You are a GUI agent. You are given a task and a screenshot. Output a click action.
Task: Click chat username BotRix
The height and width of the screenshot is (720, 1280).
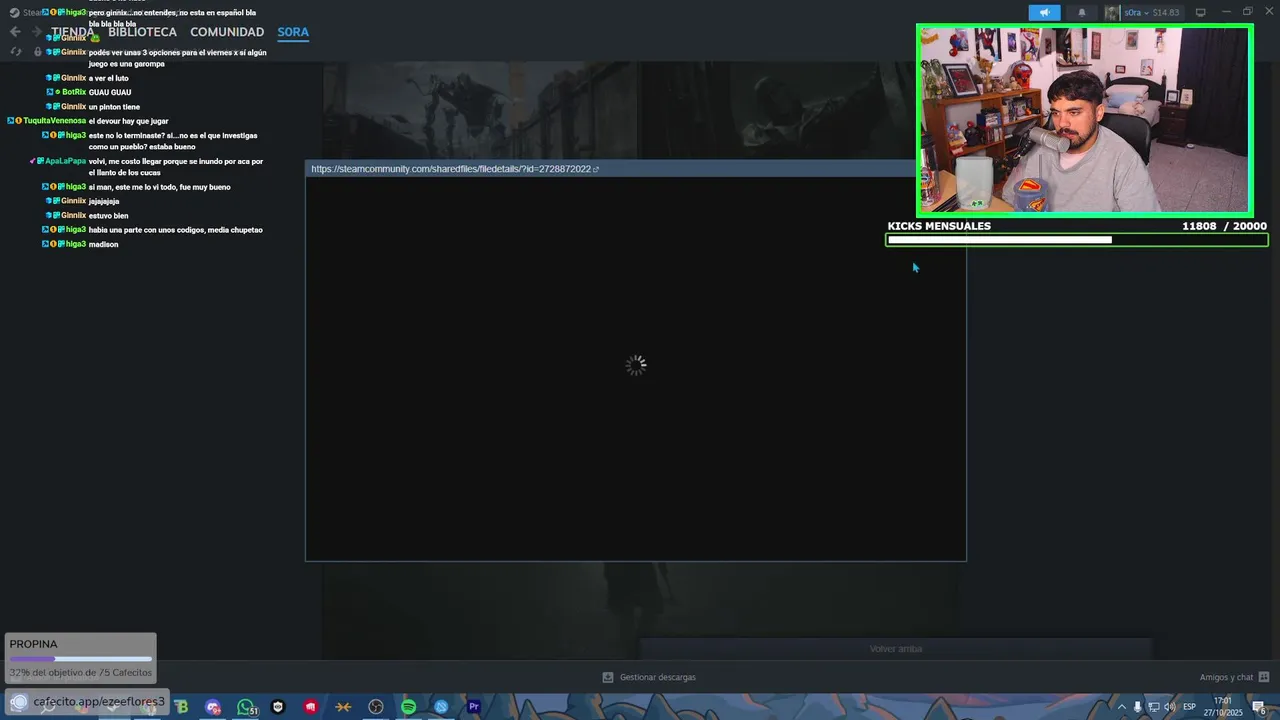tap(74, 92)
